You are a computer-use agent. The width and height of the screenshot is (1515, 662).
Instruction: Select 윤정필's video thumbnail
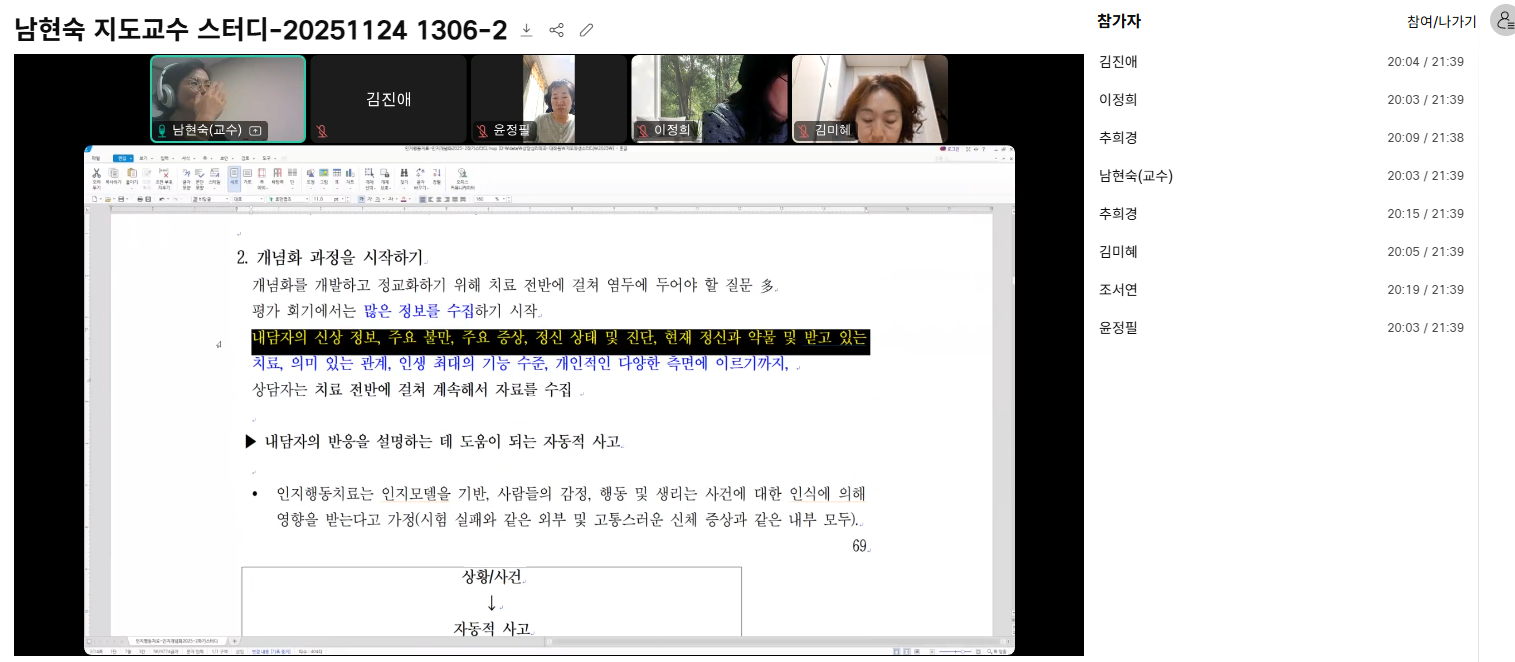point(548,99)
